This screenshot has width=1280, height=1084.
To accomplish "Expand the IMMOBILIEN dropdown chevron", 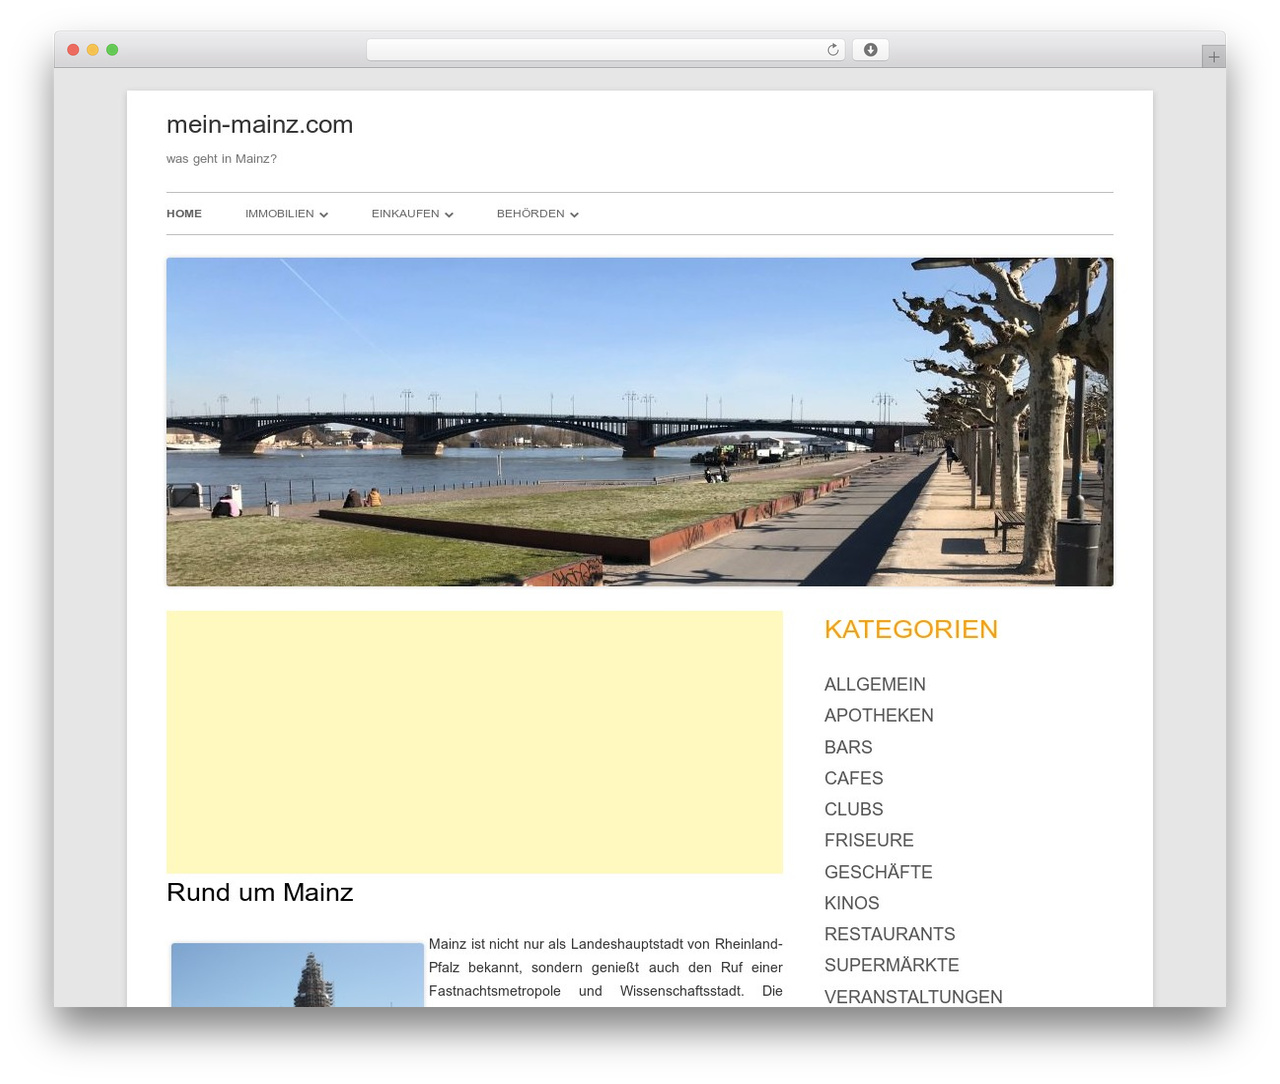I will pyautogui.click(x=324, y=215).
